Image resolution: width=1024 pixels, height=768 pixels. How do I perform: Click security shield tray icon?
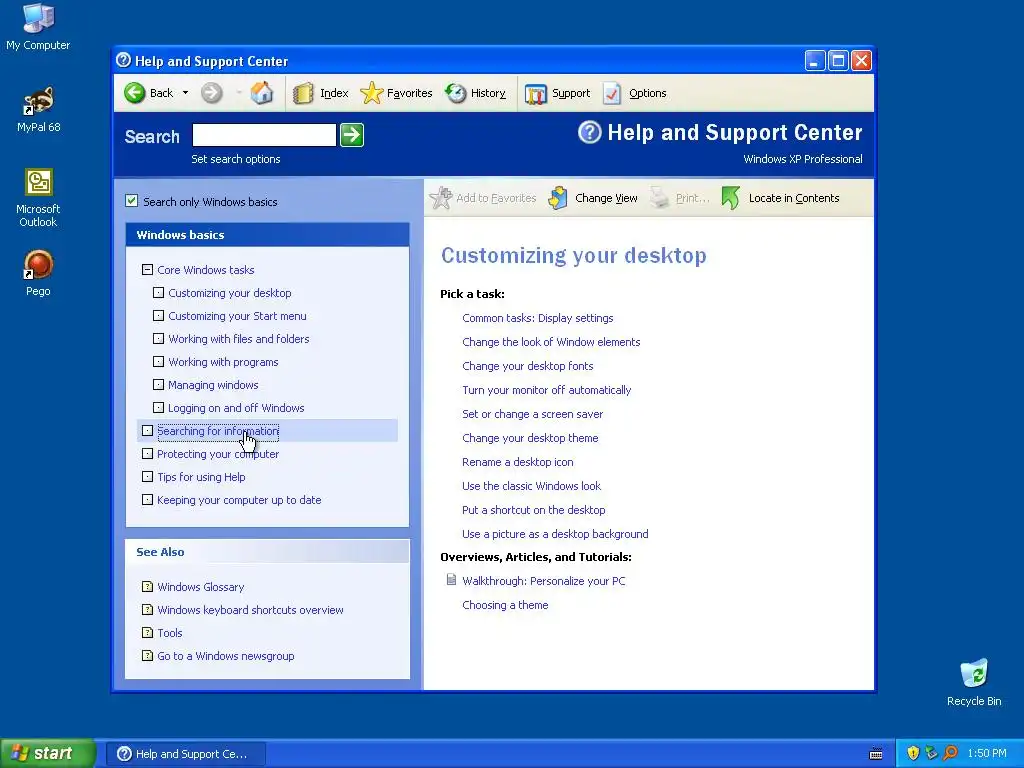pos(913,754)
